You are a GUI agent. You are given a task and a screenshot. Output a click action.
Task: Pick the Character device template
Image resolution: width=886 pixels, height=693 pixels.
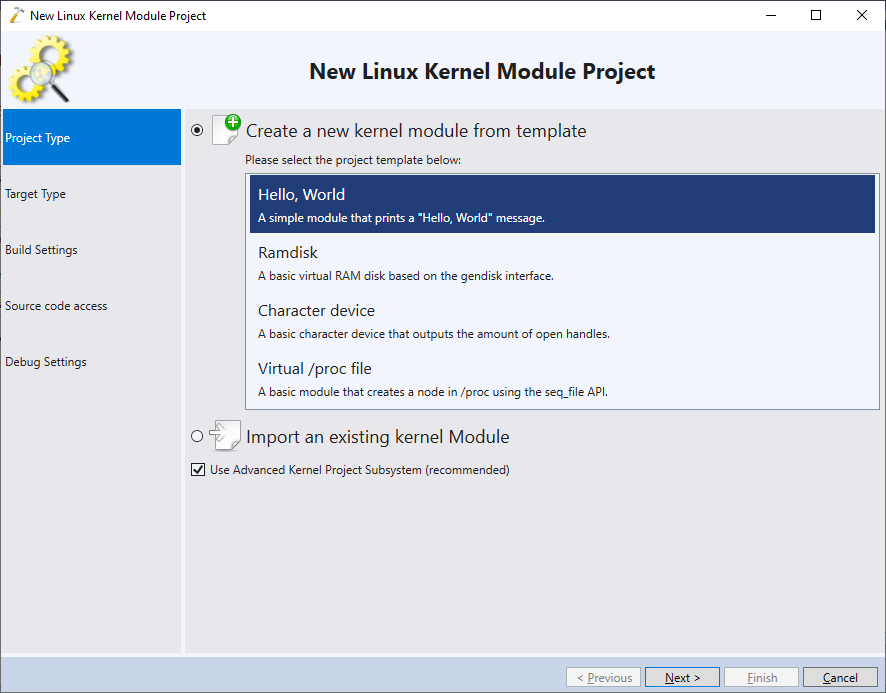pos(562,320)
